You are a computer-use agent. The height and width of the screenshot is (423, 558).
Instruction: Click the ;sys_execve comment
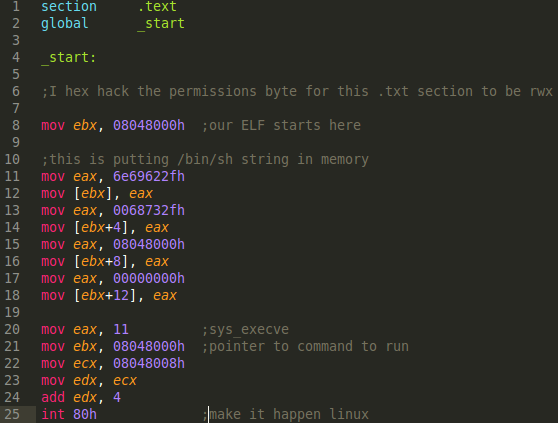pos(246,330)
